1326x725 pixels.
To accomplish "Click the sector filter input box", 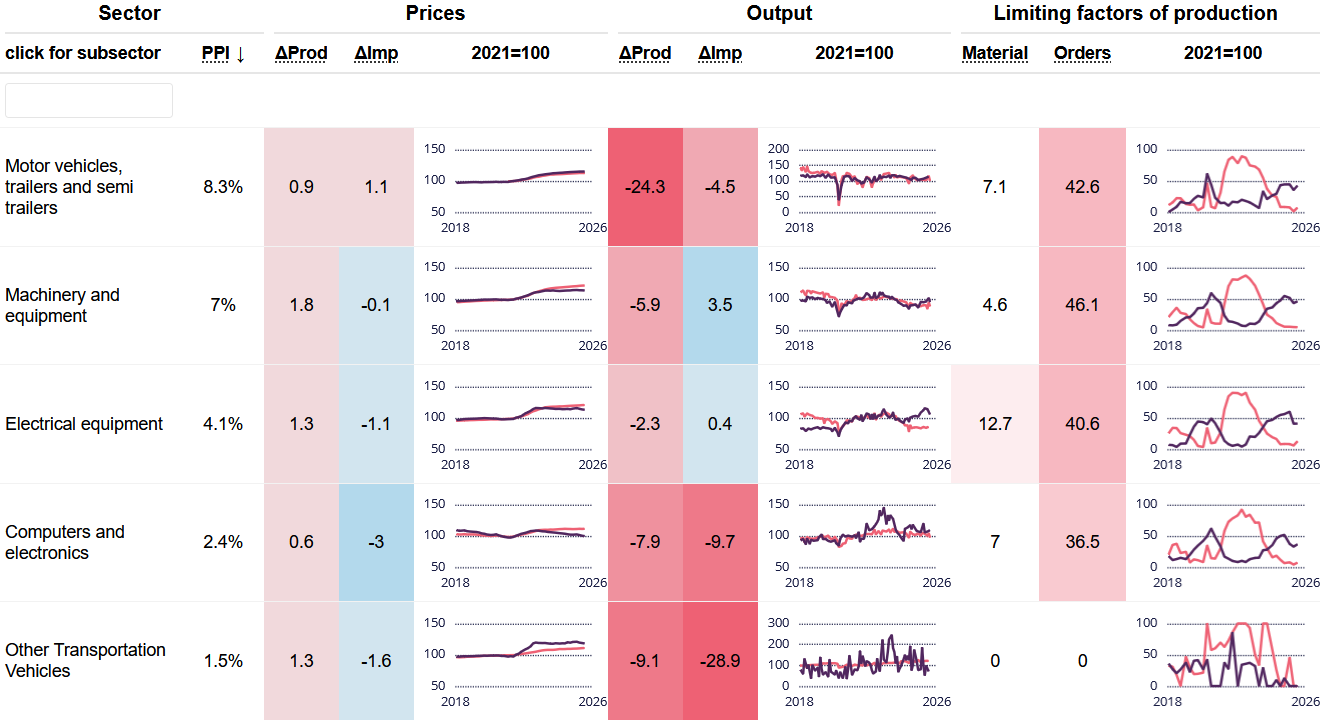I will (89, 101).
